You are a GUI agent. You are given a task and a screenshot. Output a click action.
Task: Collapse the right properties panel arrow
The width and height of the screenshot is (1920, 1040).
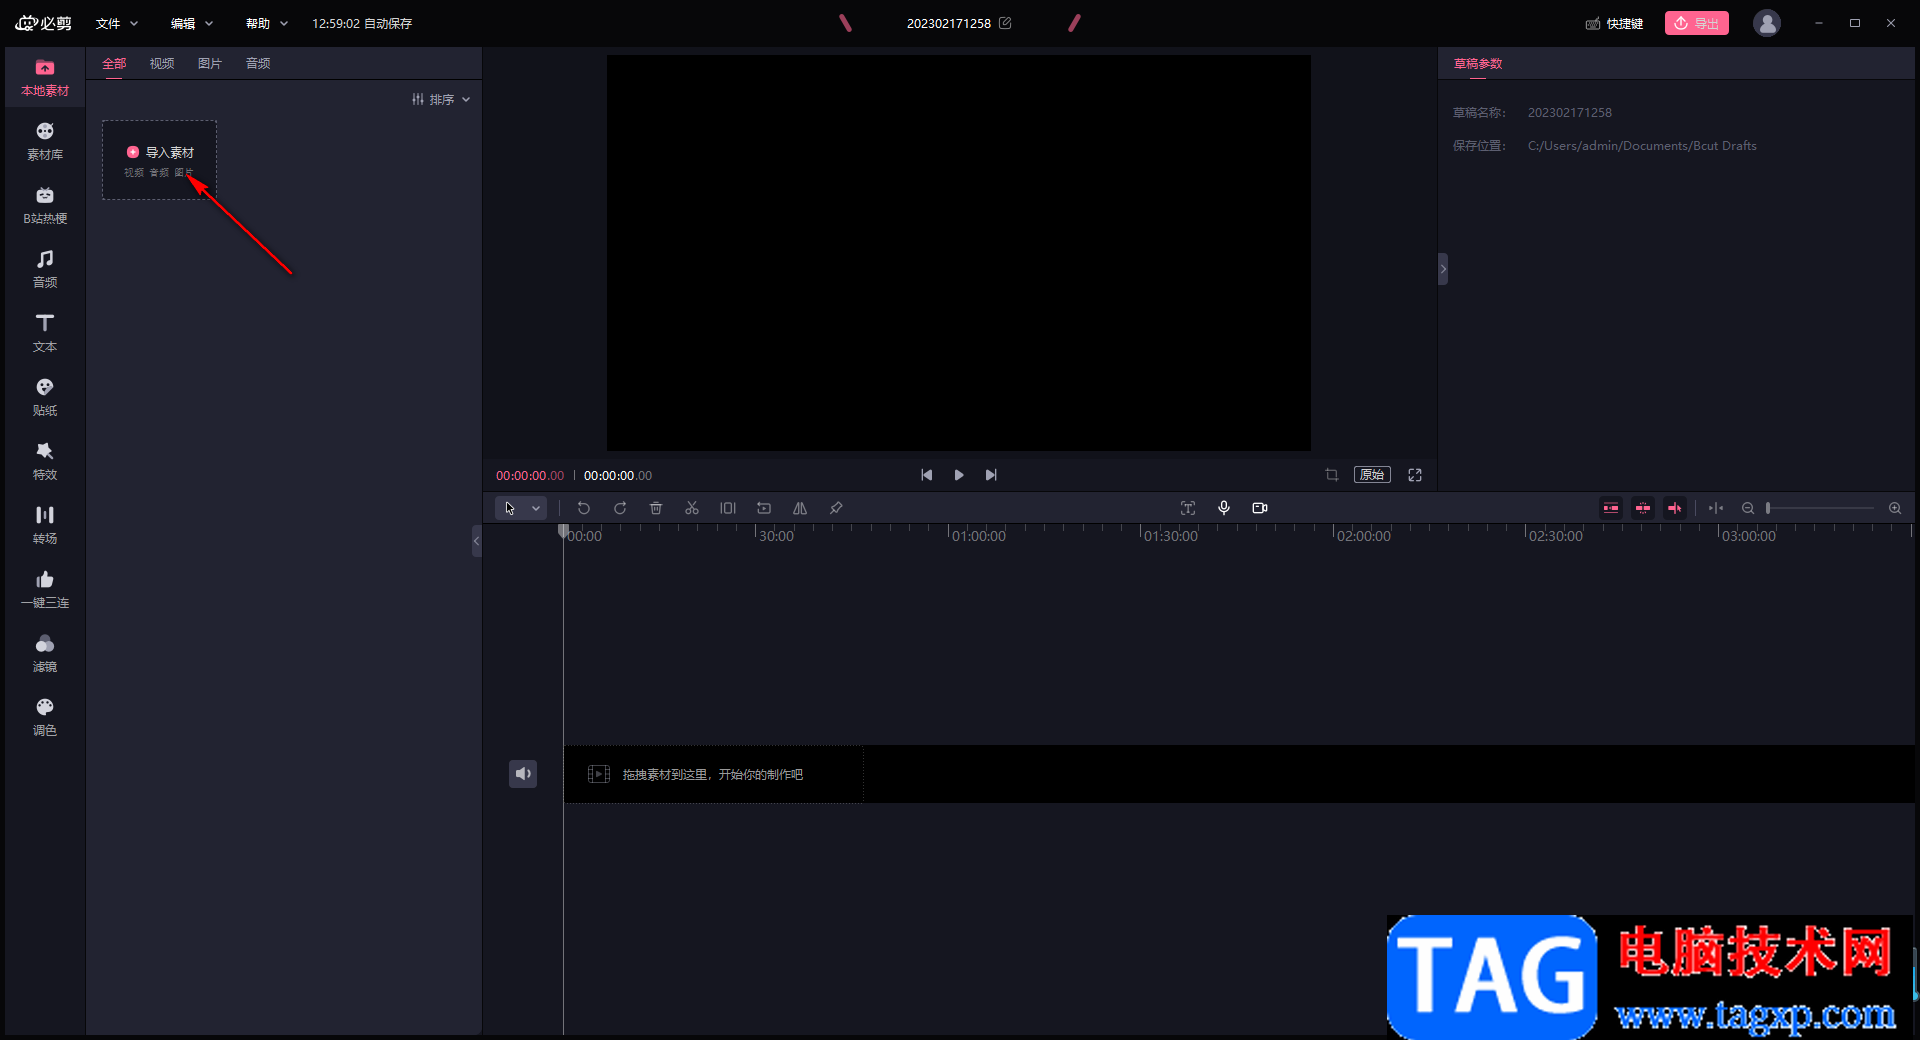coord(1443,269)
